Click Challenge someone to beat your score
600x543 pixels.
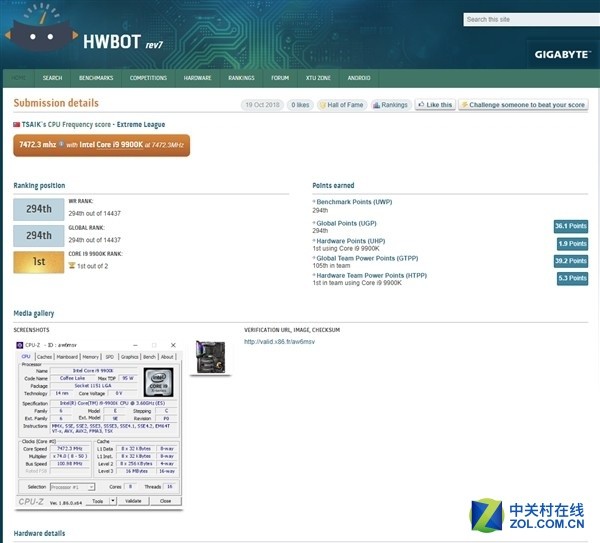(523, 104)
